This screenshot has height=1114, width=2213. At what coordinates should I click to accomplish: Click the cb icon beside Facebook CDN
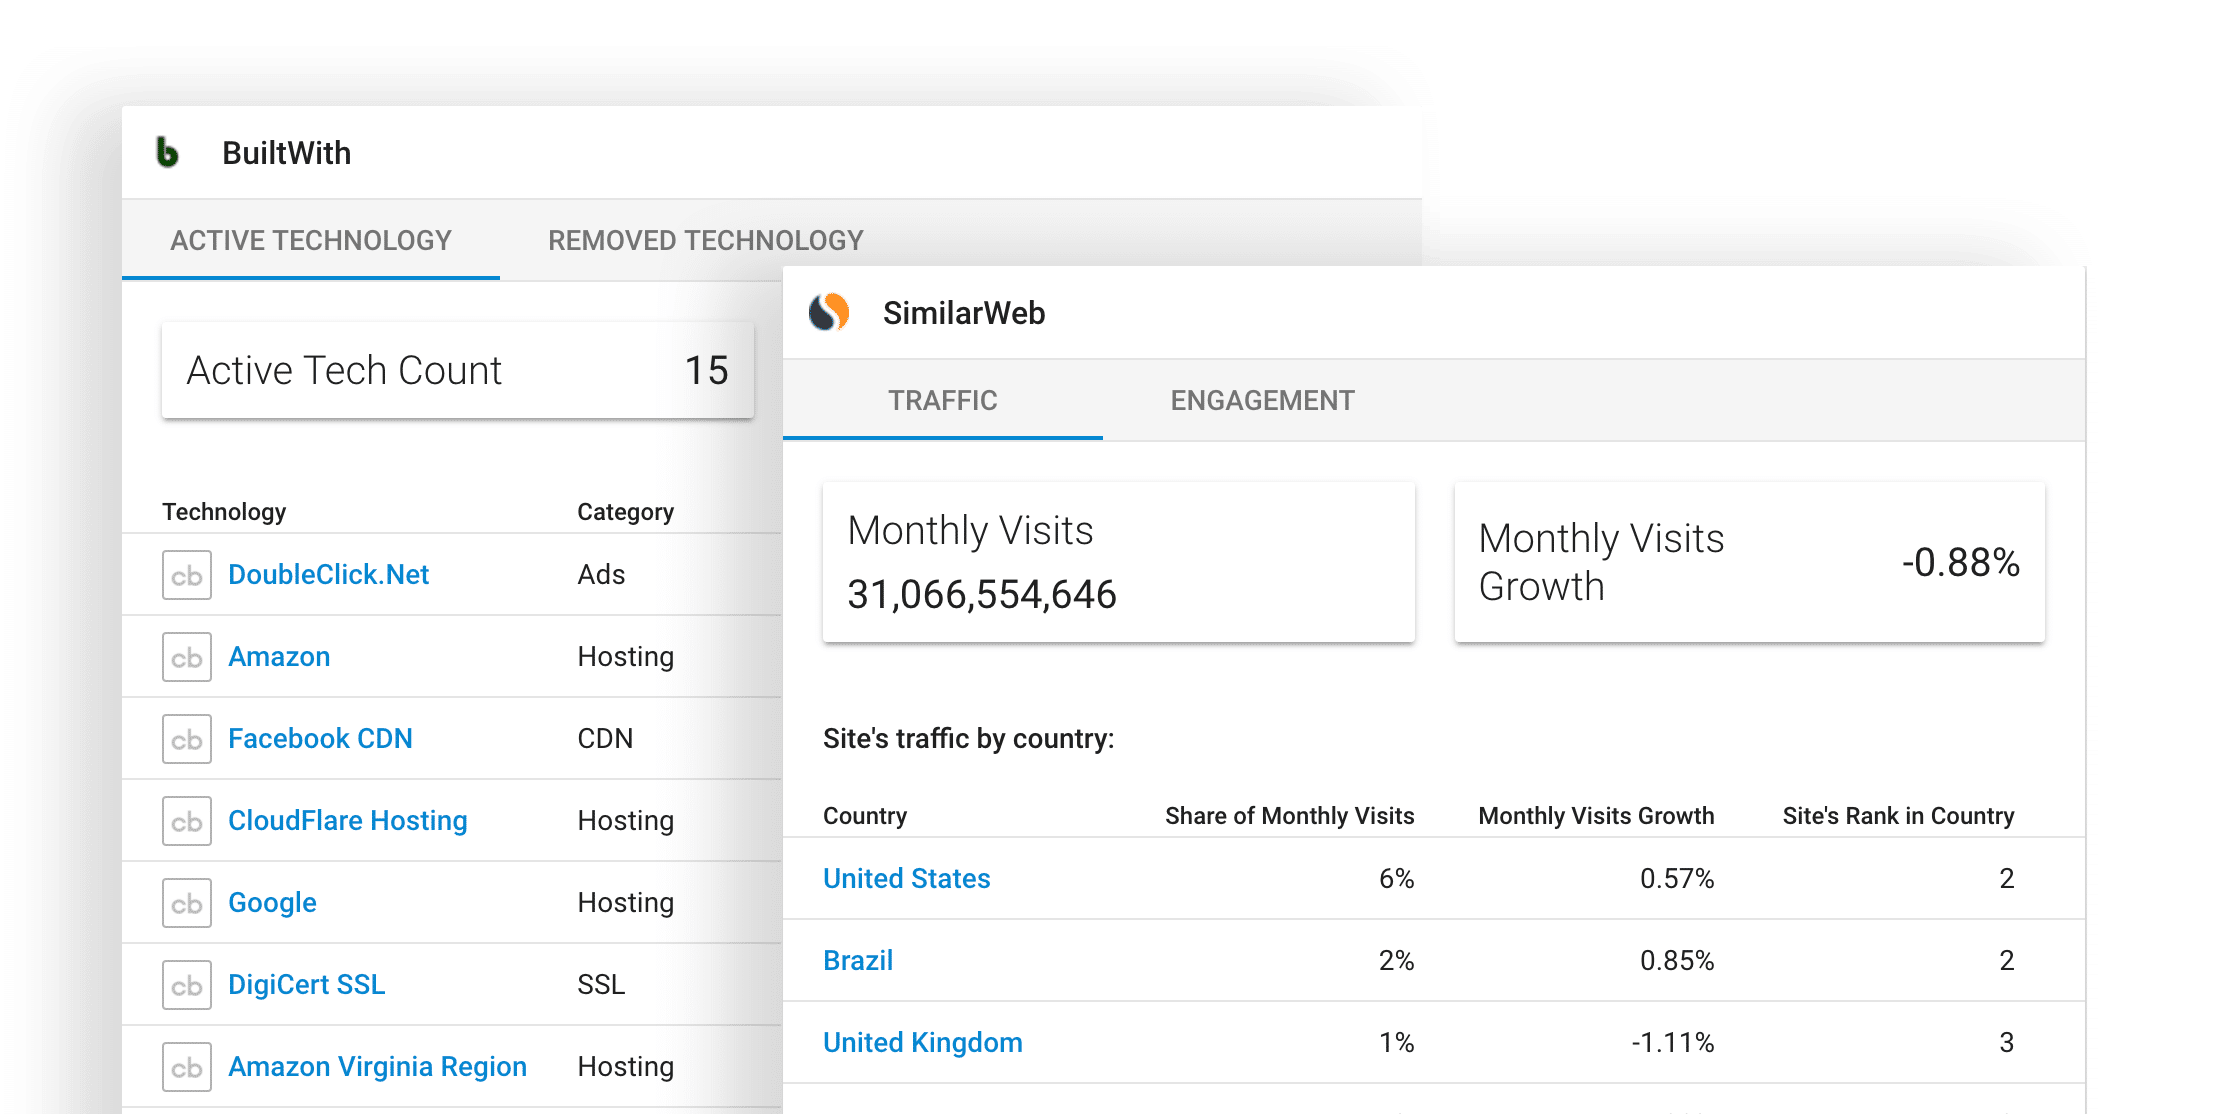187,739
